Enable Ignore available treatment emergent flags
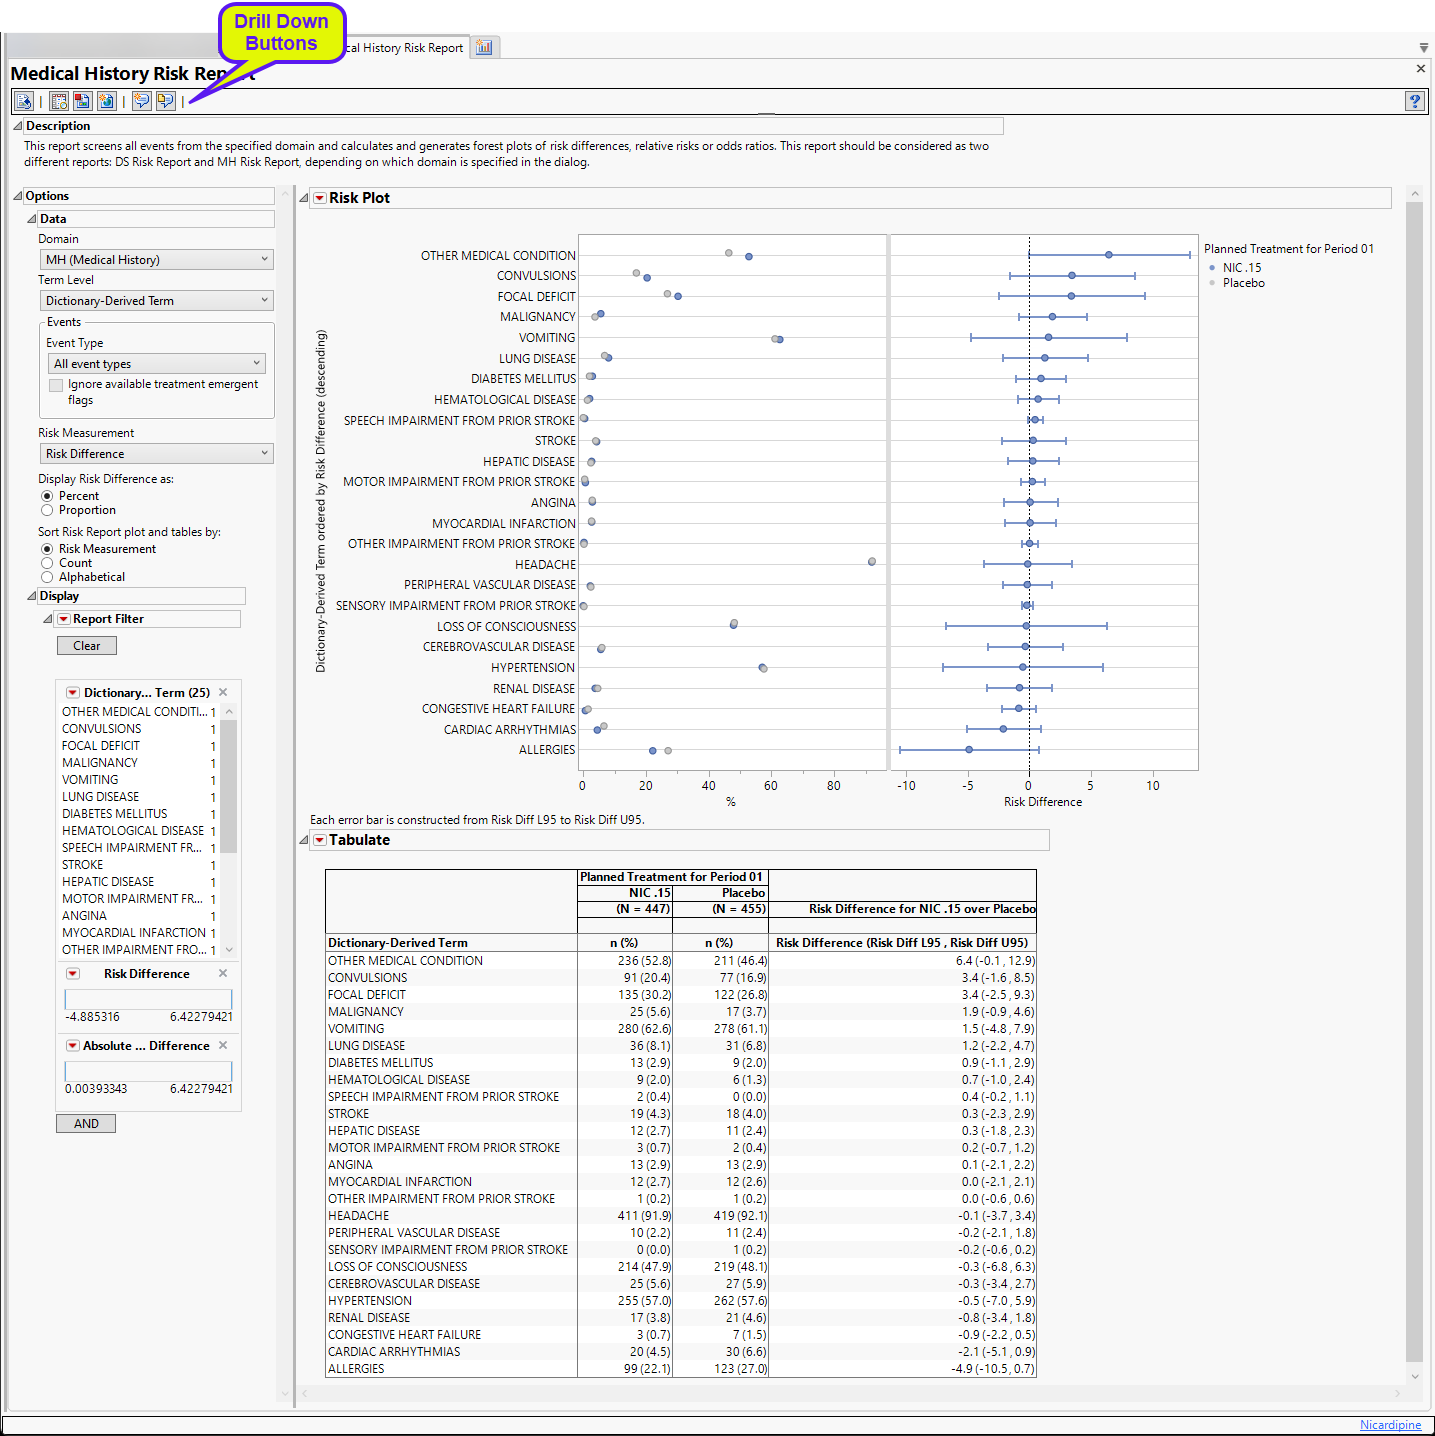1435x1436 pixels. pyautogui.click(x=56, y=385)
